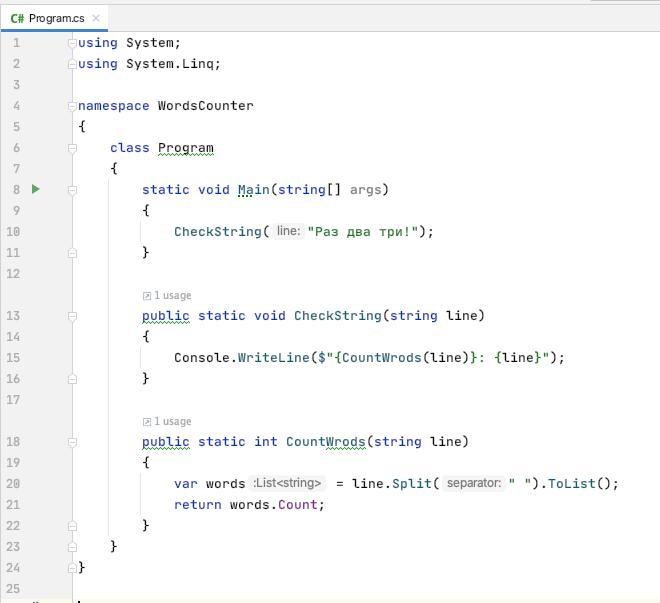Click usage icon above CountWrods method
Screen dimensions: 660x603
[146, 422]
